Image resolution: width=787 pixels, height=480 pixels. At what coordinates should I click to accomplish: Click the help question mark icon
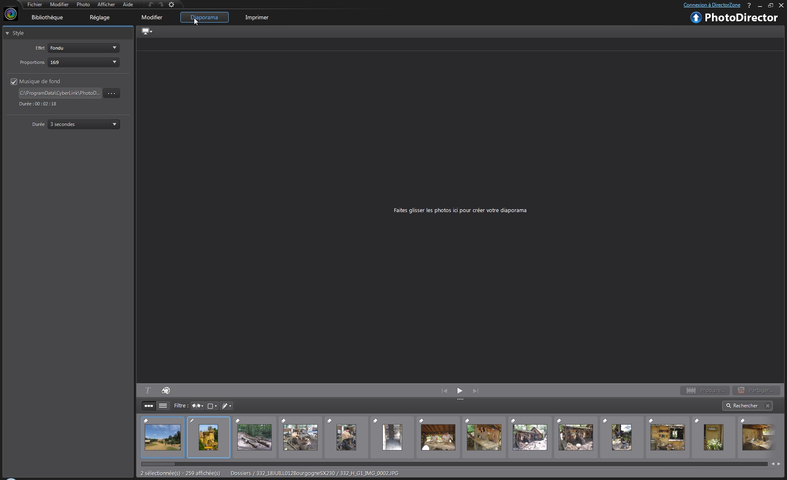pyautogui.click(x=748, y=5)
